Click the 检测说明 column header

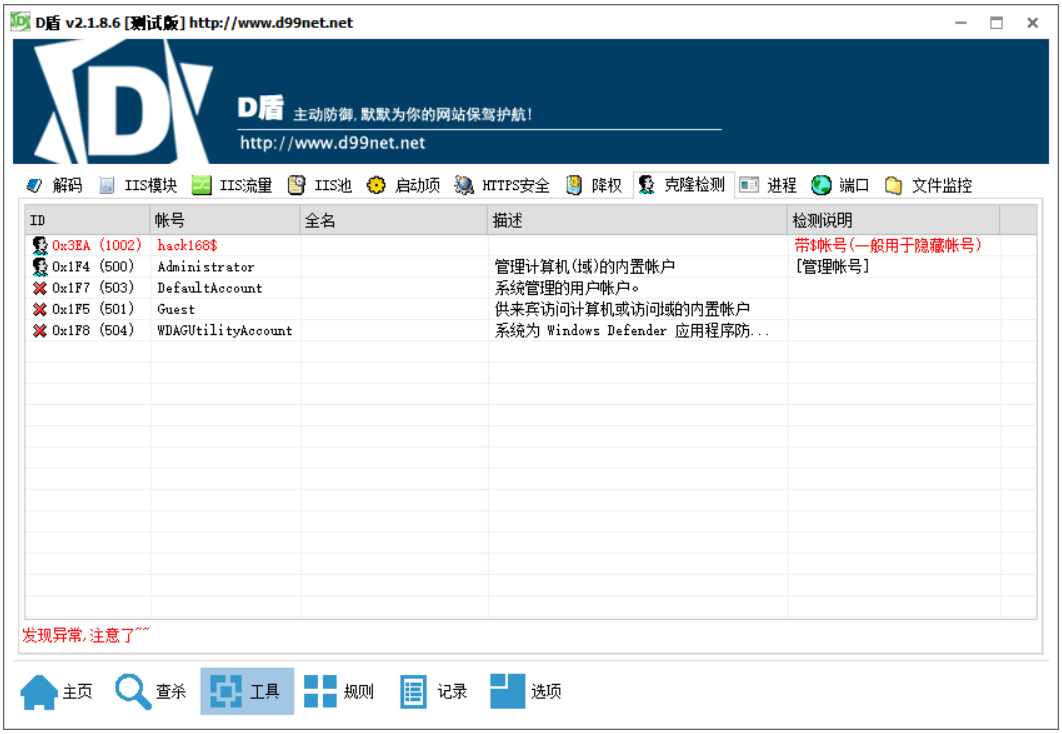point(893,220)
